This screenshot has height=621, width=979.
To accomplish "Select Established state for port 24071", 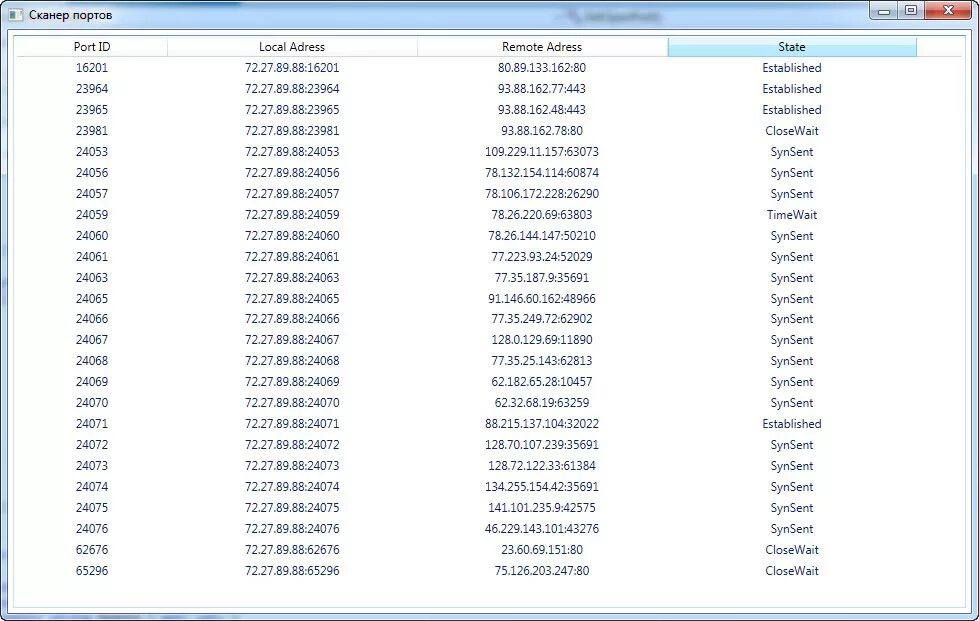I will tap(792, 424).
